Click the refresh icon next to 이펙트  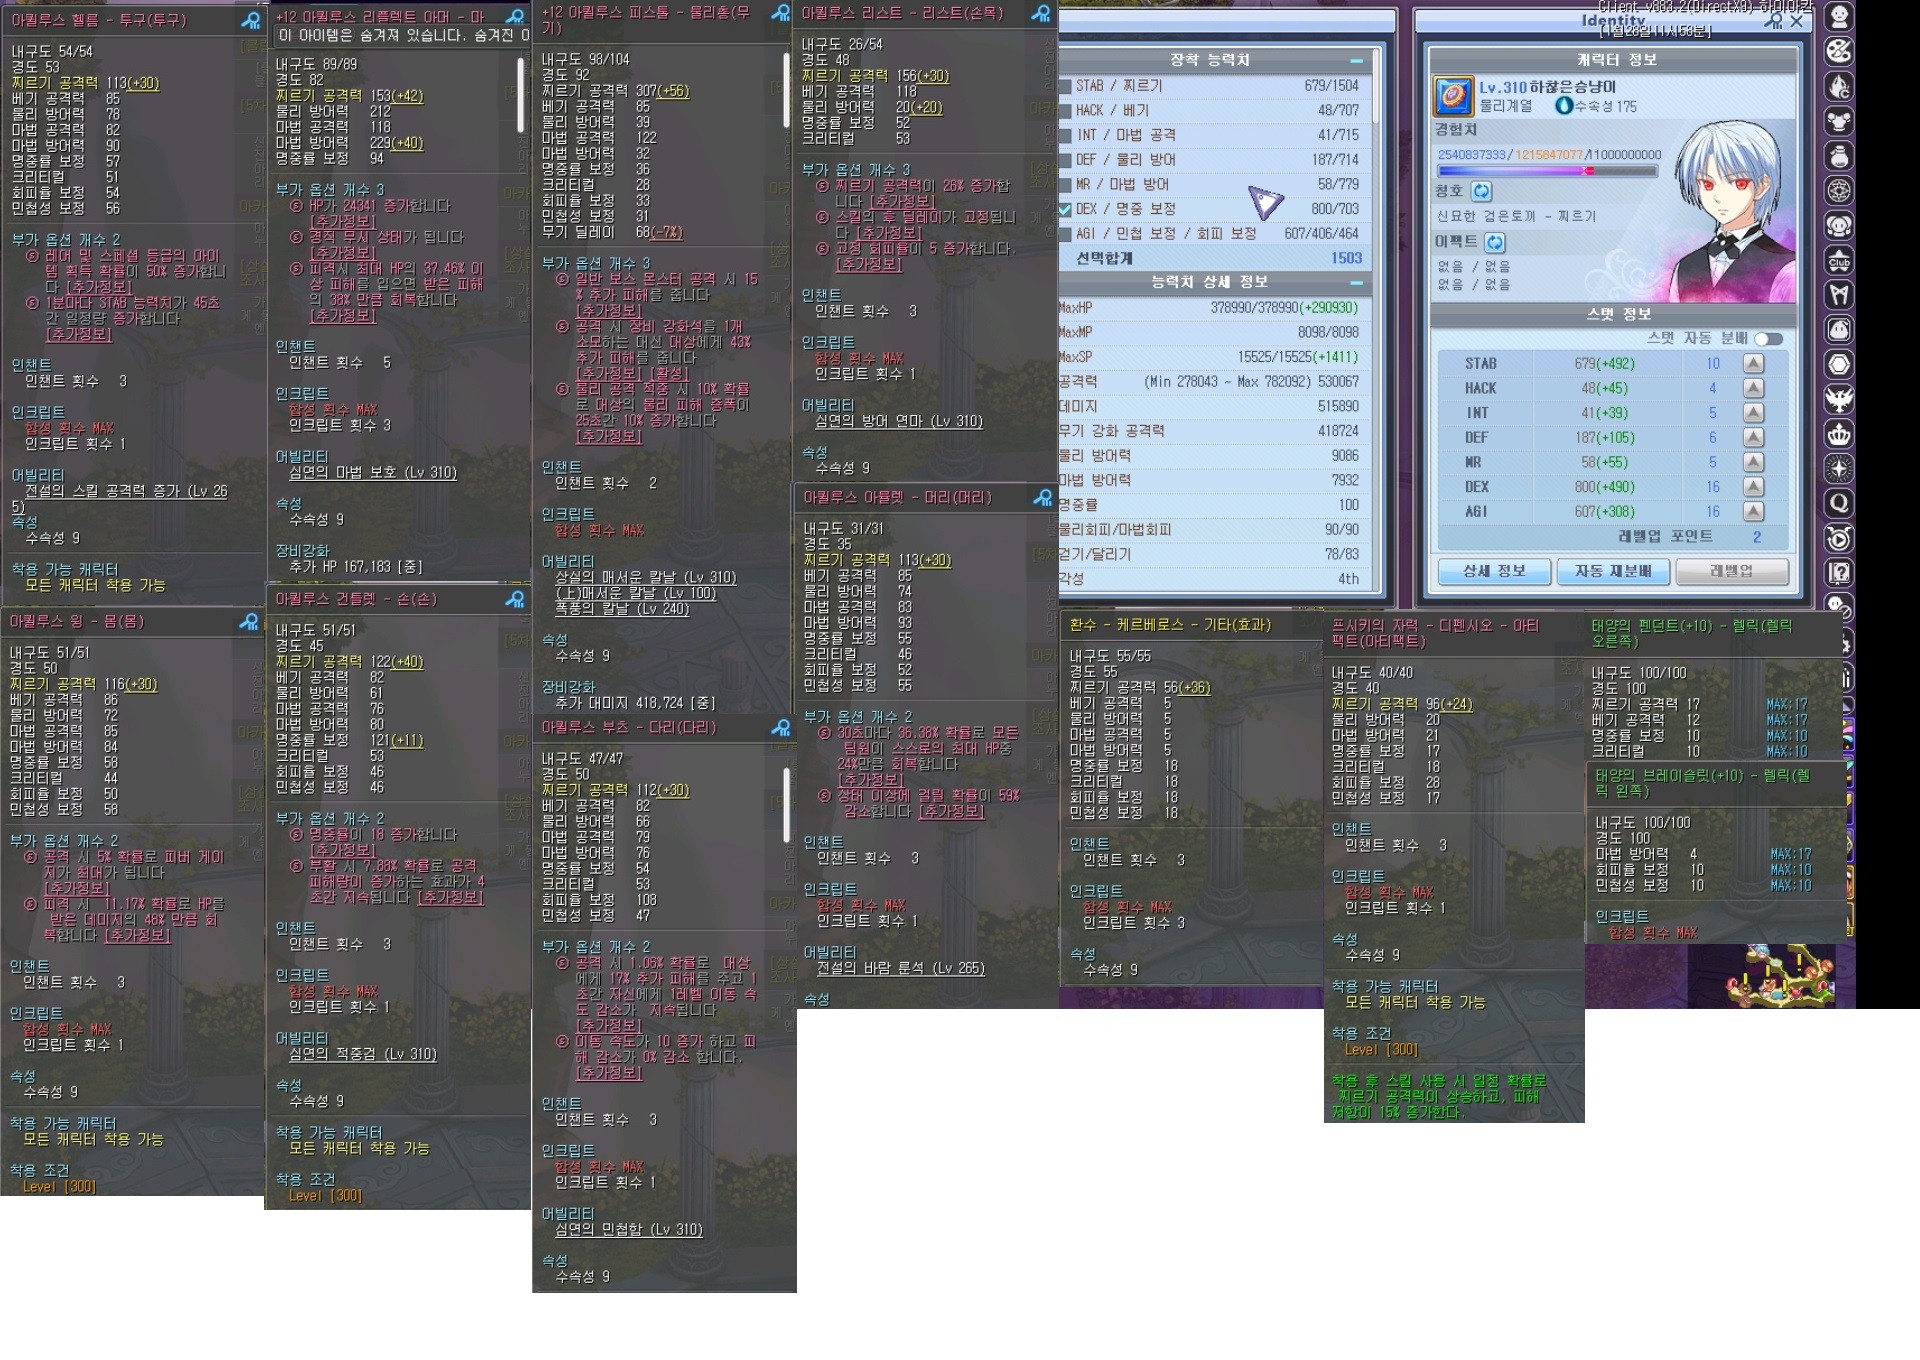1494,242
